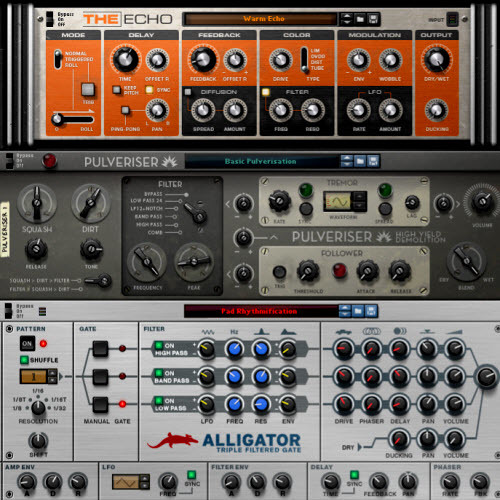This screenshot has width=500, height=500.
Task: Toggle the Filter section in The Echo
Action: pyautogui.click(x=266, y=92)
